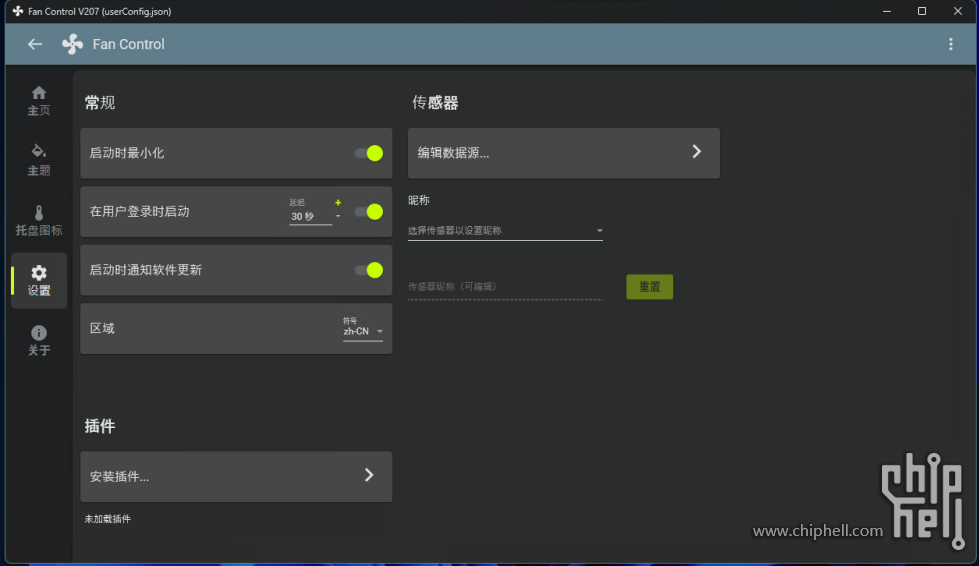Click the 插件 section heading
The height and width of the screenshot is (566, 979).
(x=100, y=426)
